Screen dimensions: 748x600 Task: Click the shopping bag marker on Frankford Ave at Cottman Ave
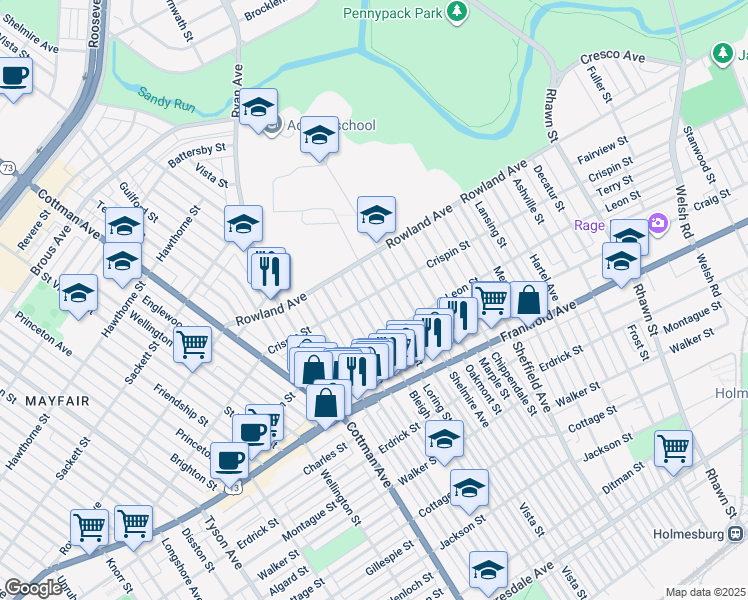(325, 404)
